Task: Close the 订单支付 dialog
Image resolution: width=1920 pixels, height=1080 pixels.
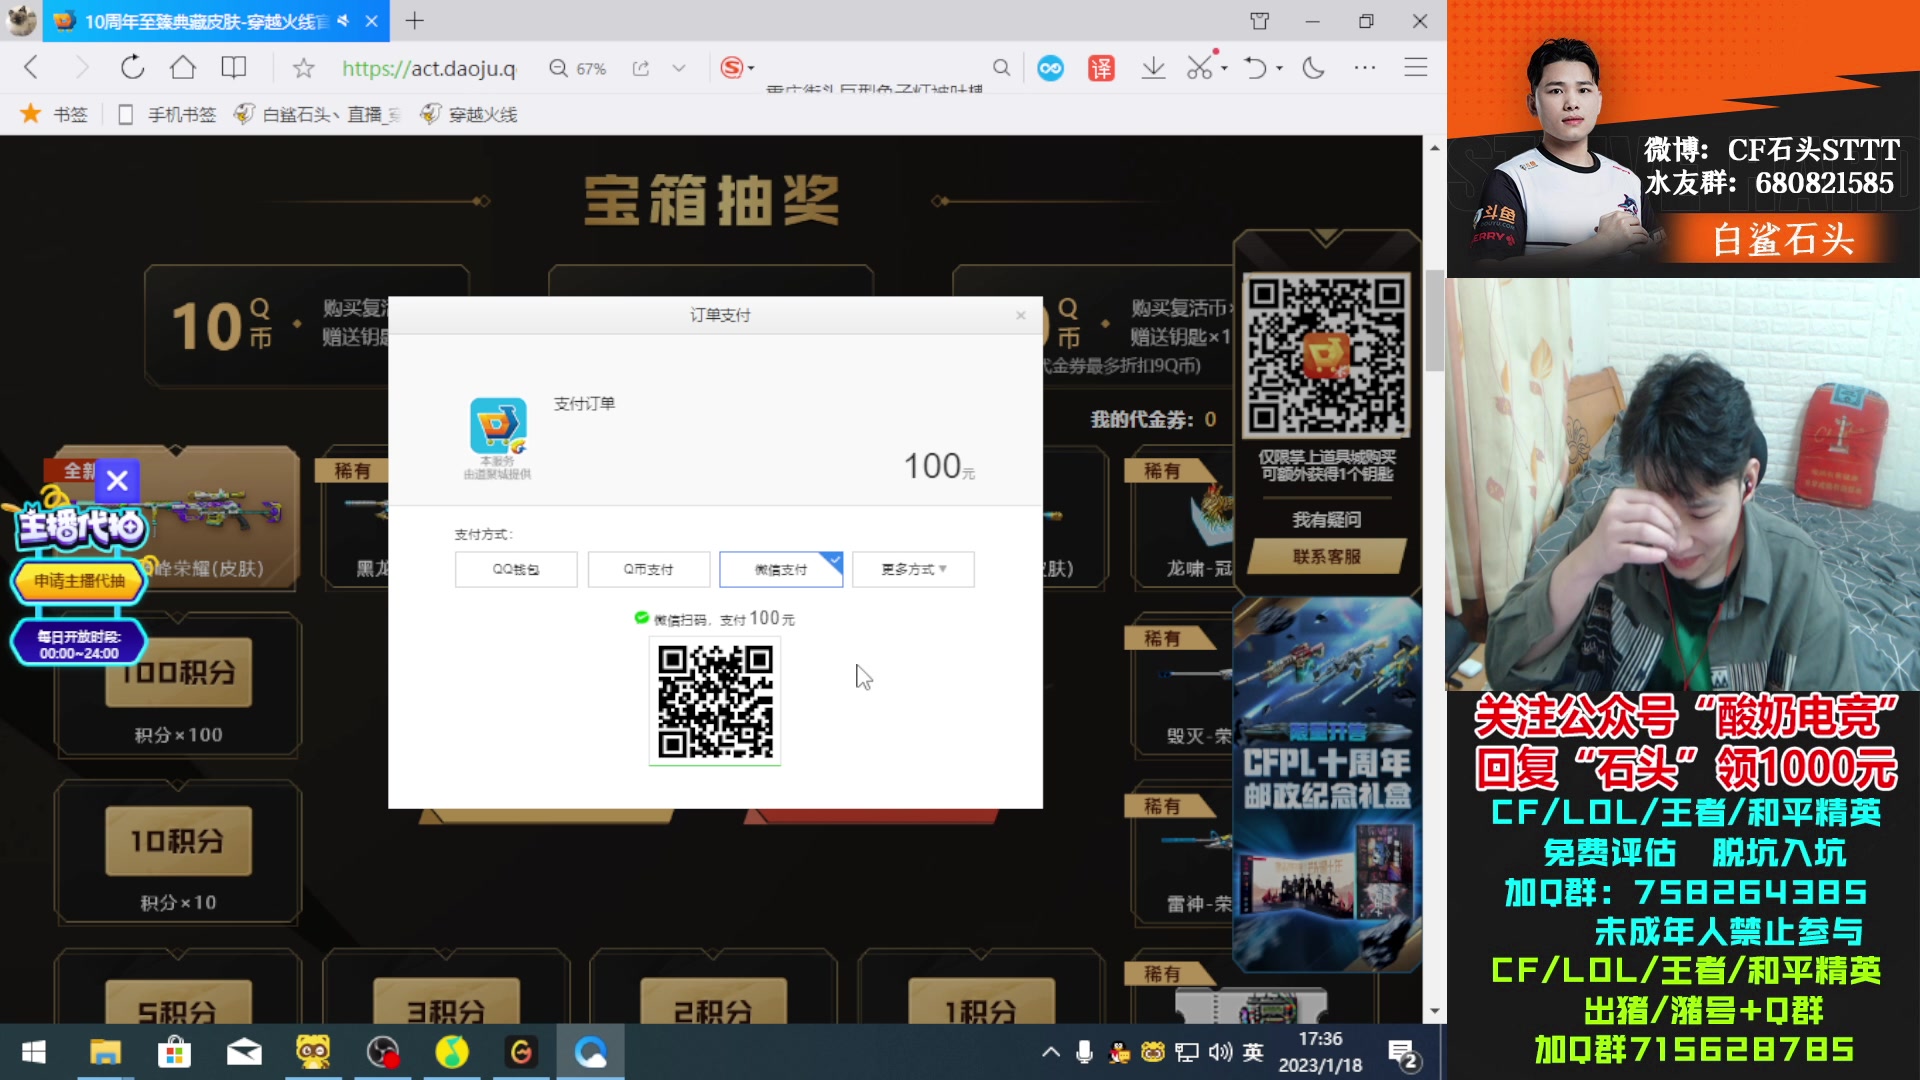Action: pyautogui.click(x=1021, y=315)
